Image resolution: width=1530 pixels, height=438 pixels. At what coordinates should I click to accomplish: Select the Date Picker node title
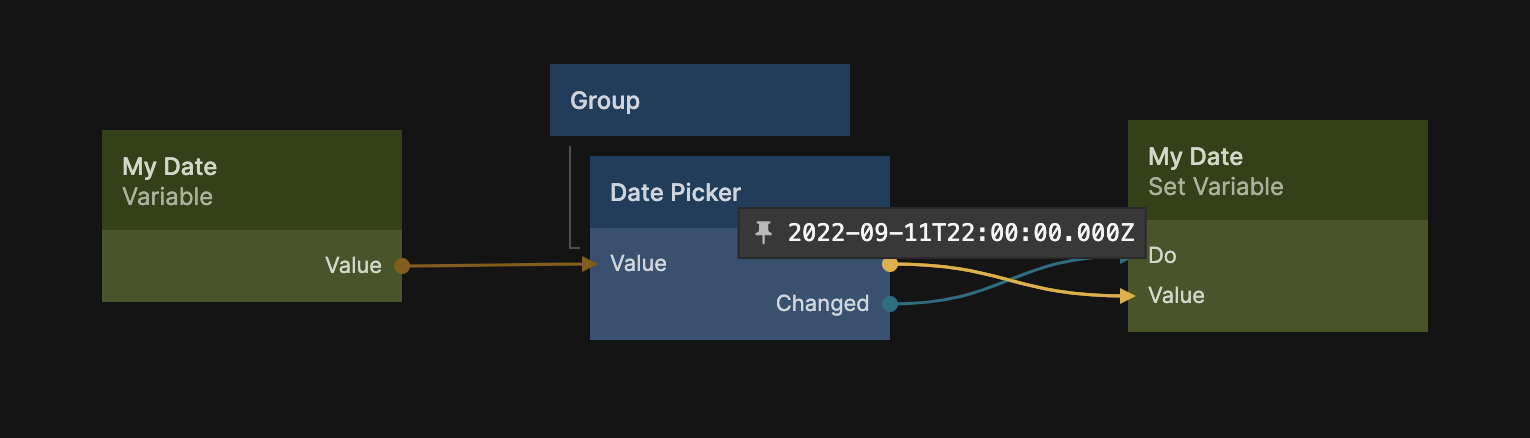pyautogui.click(x=676, y=192)
